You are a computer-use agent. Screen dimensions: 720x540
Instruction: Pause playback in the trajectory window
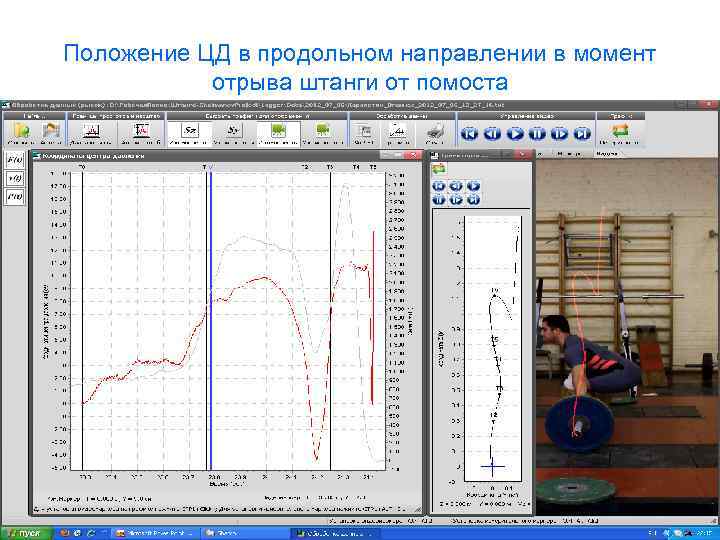pos(439,200)
